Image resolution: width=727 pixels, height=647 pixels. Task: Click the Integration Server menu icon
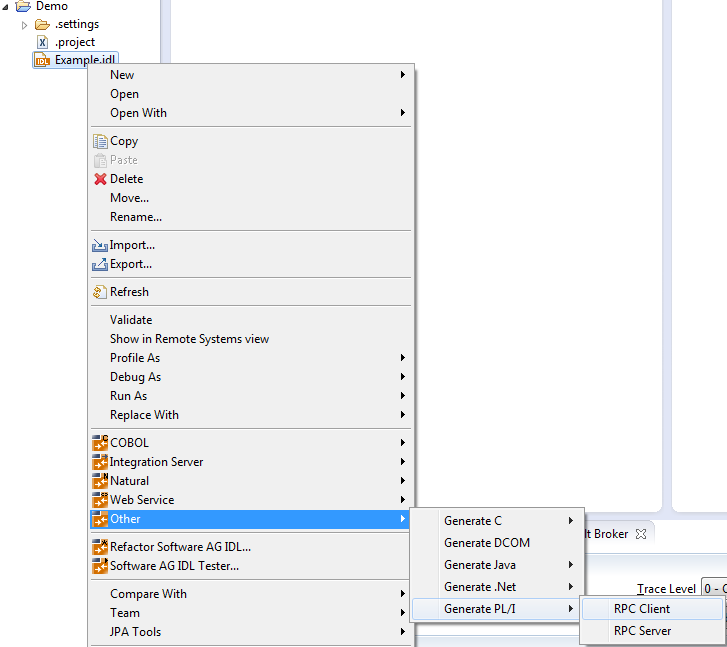tap(100, 462)
